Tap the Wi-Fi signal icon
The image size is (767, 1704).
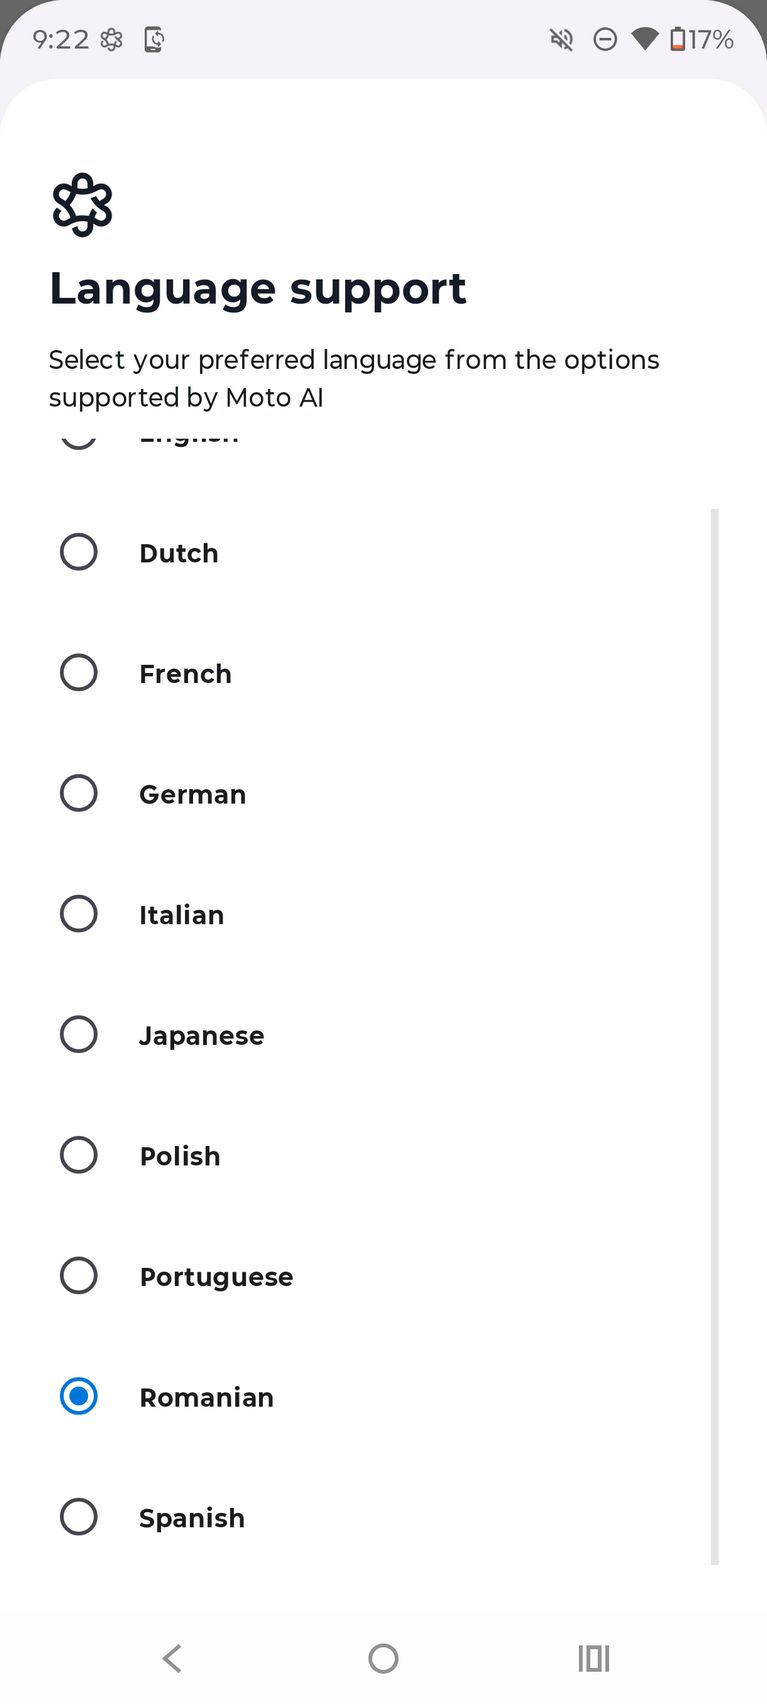pos(645,40)
